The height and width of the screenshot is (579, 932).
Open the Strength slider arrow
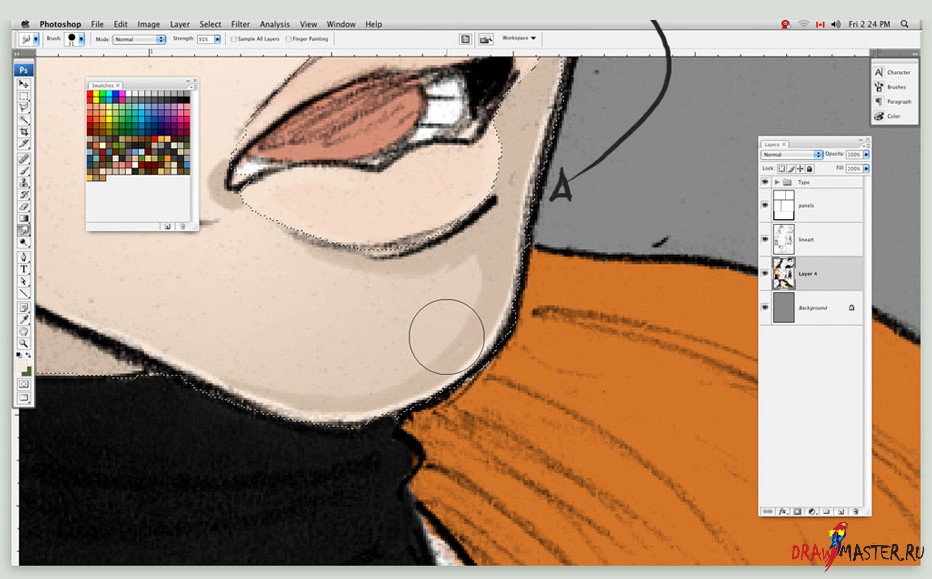[218, 39]
